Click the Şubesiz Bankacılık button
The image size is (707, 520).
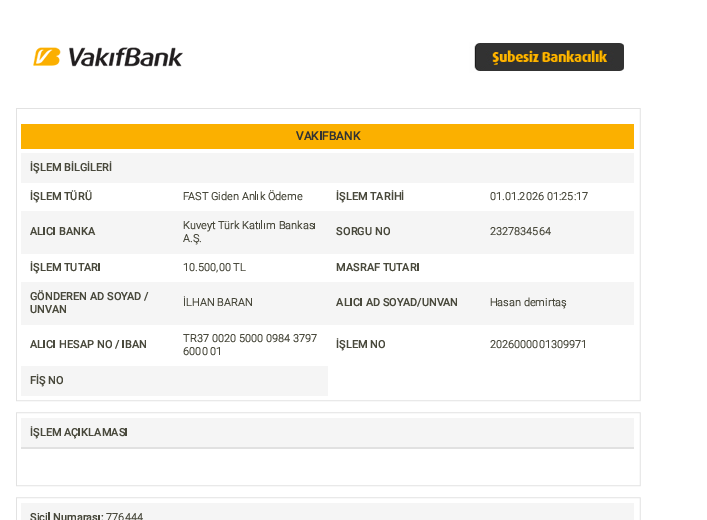(x=549, y=57)
